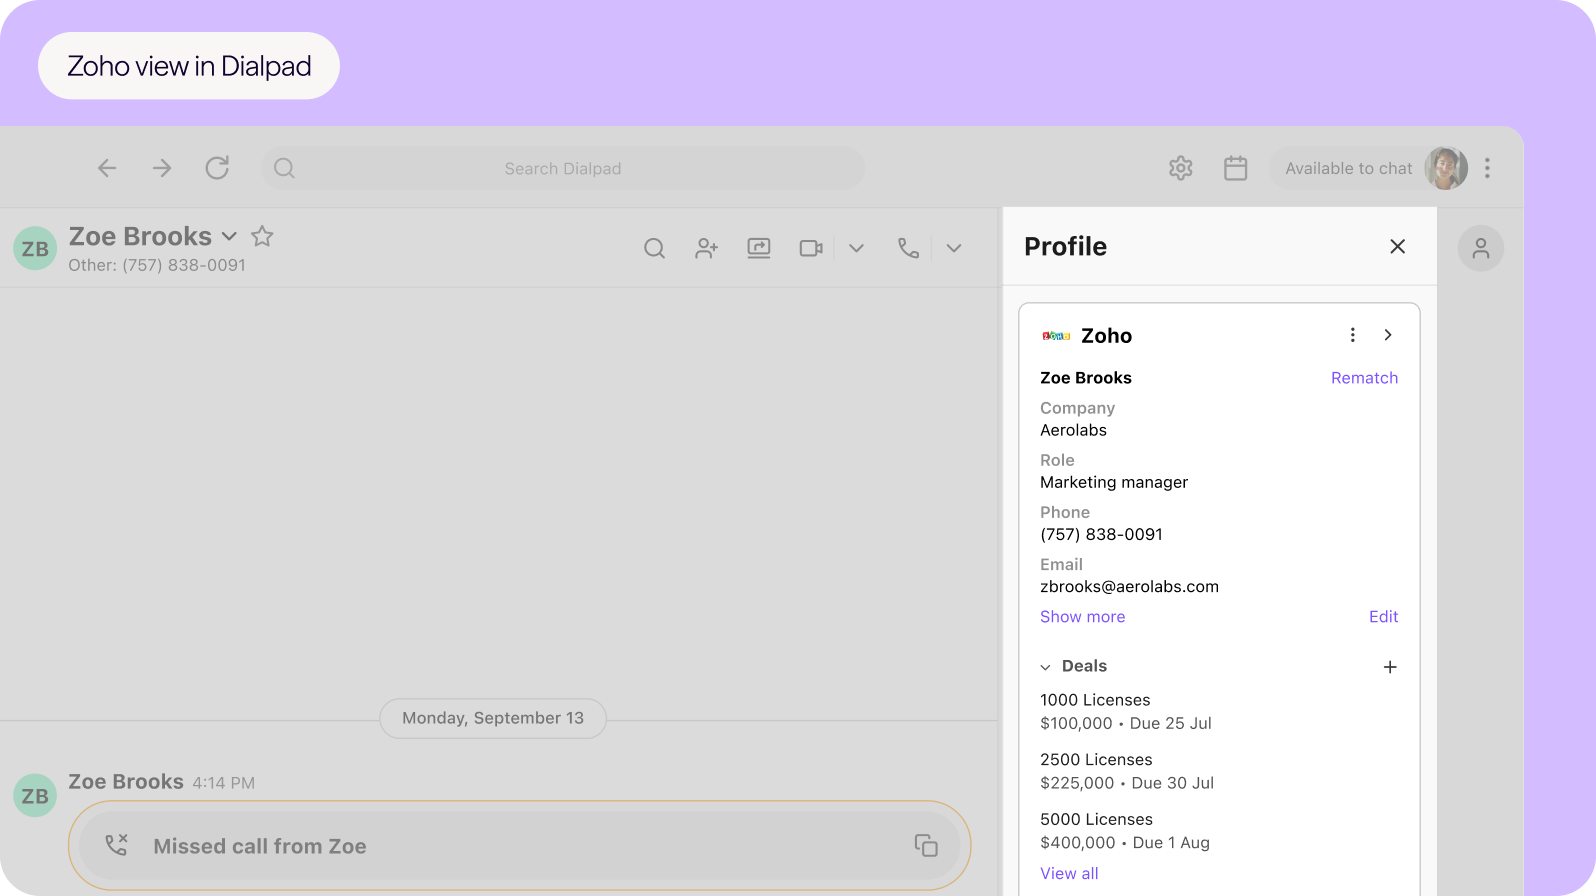
Task: Click Show more link
Action: pos(1082,617)
